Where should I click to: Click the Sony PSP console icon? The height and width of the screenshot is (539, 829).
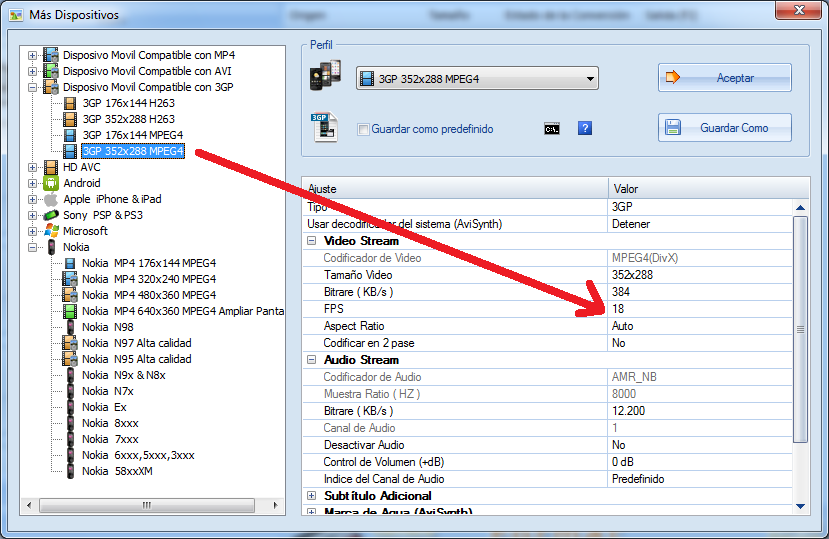[x=51, y=215]
